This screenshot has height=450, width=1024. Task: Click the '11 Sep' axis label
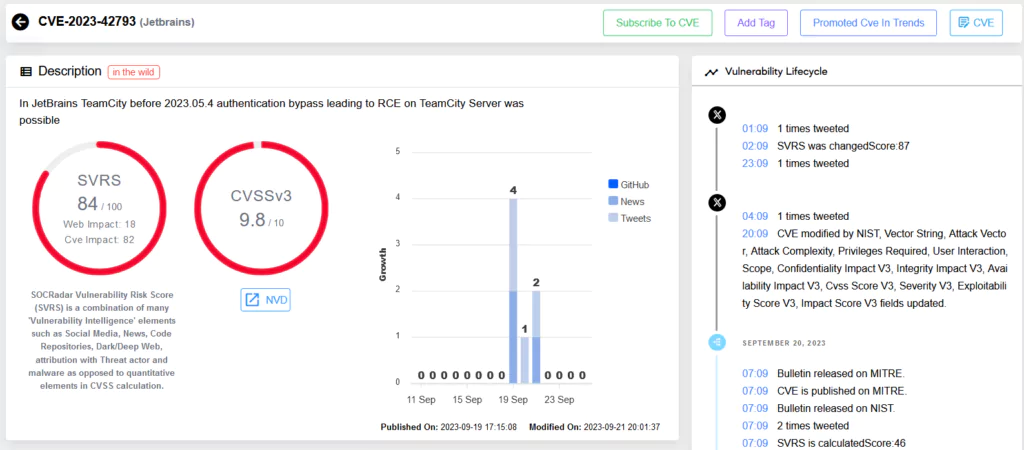click(421, 400)
